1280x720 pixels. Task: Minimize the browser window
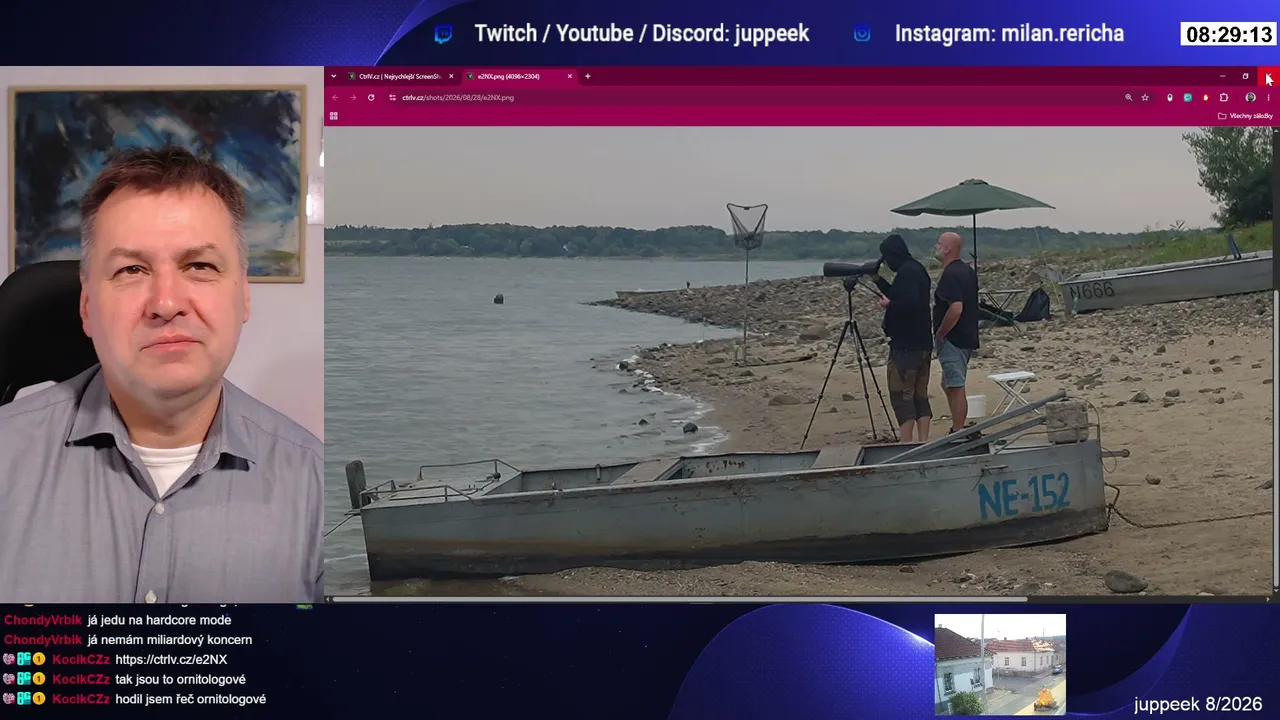1222,76
